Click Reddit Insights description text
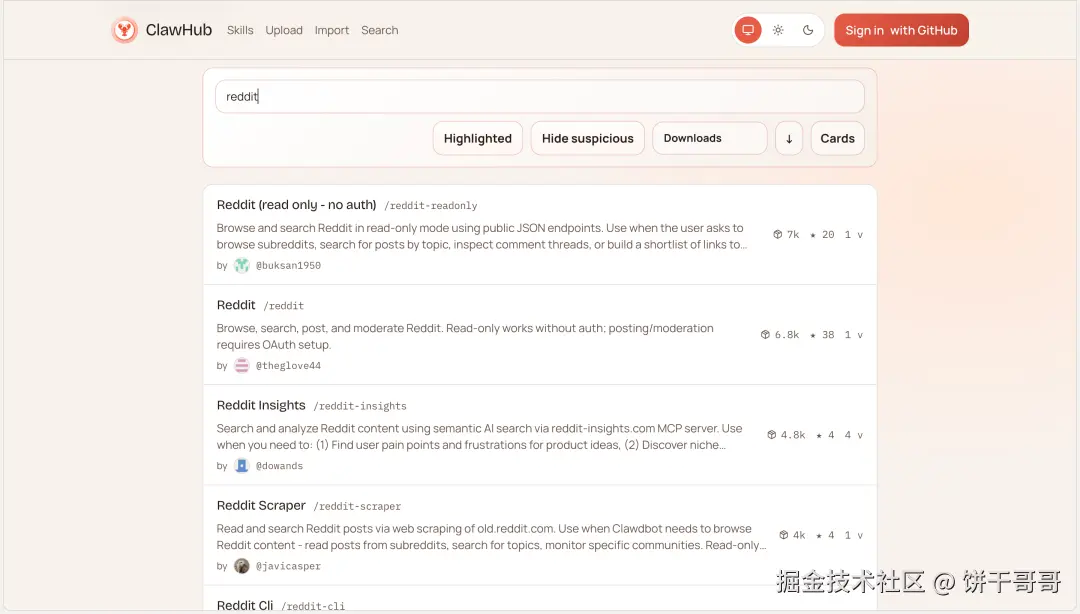The width and height of the screenshot is (1080, 614). (x=479, y=437)
